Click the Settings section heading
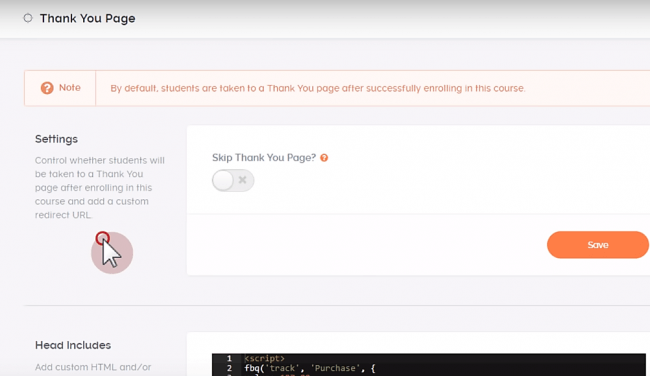Screen dimensions: 650x376 click(56, 139)
